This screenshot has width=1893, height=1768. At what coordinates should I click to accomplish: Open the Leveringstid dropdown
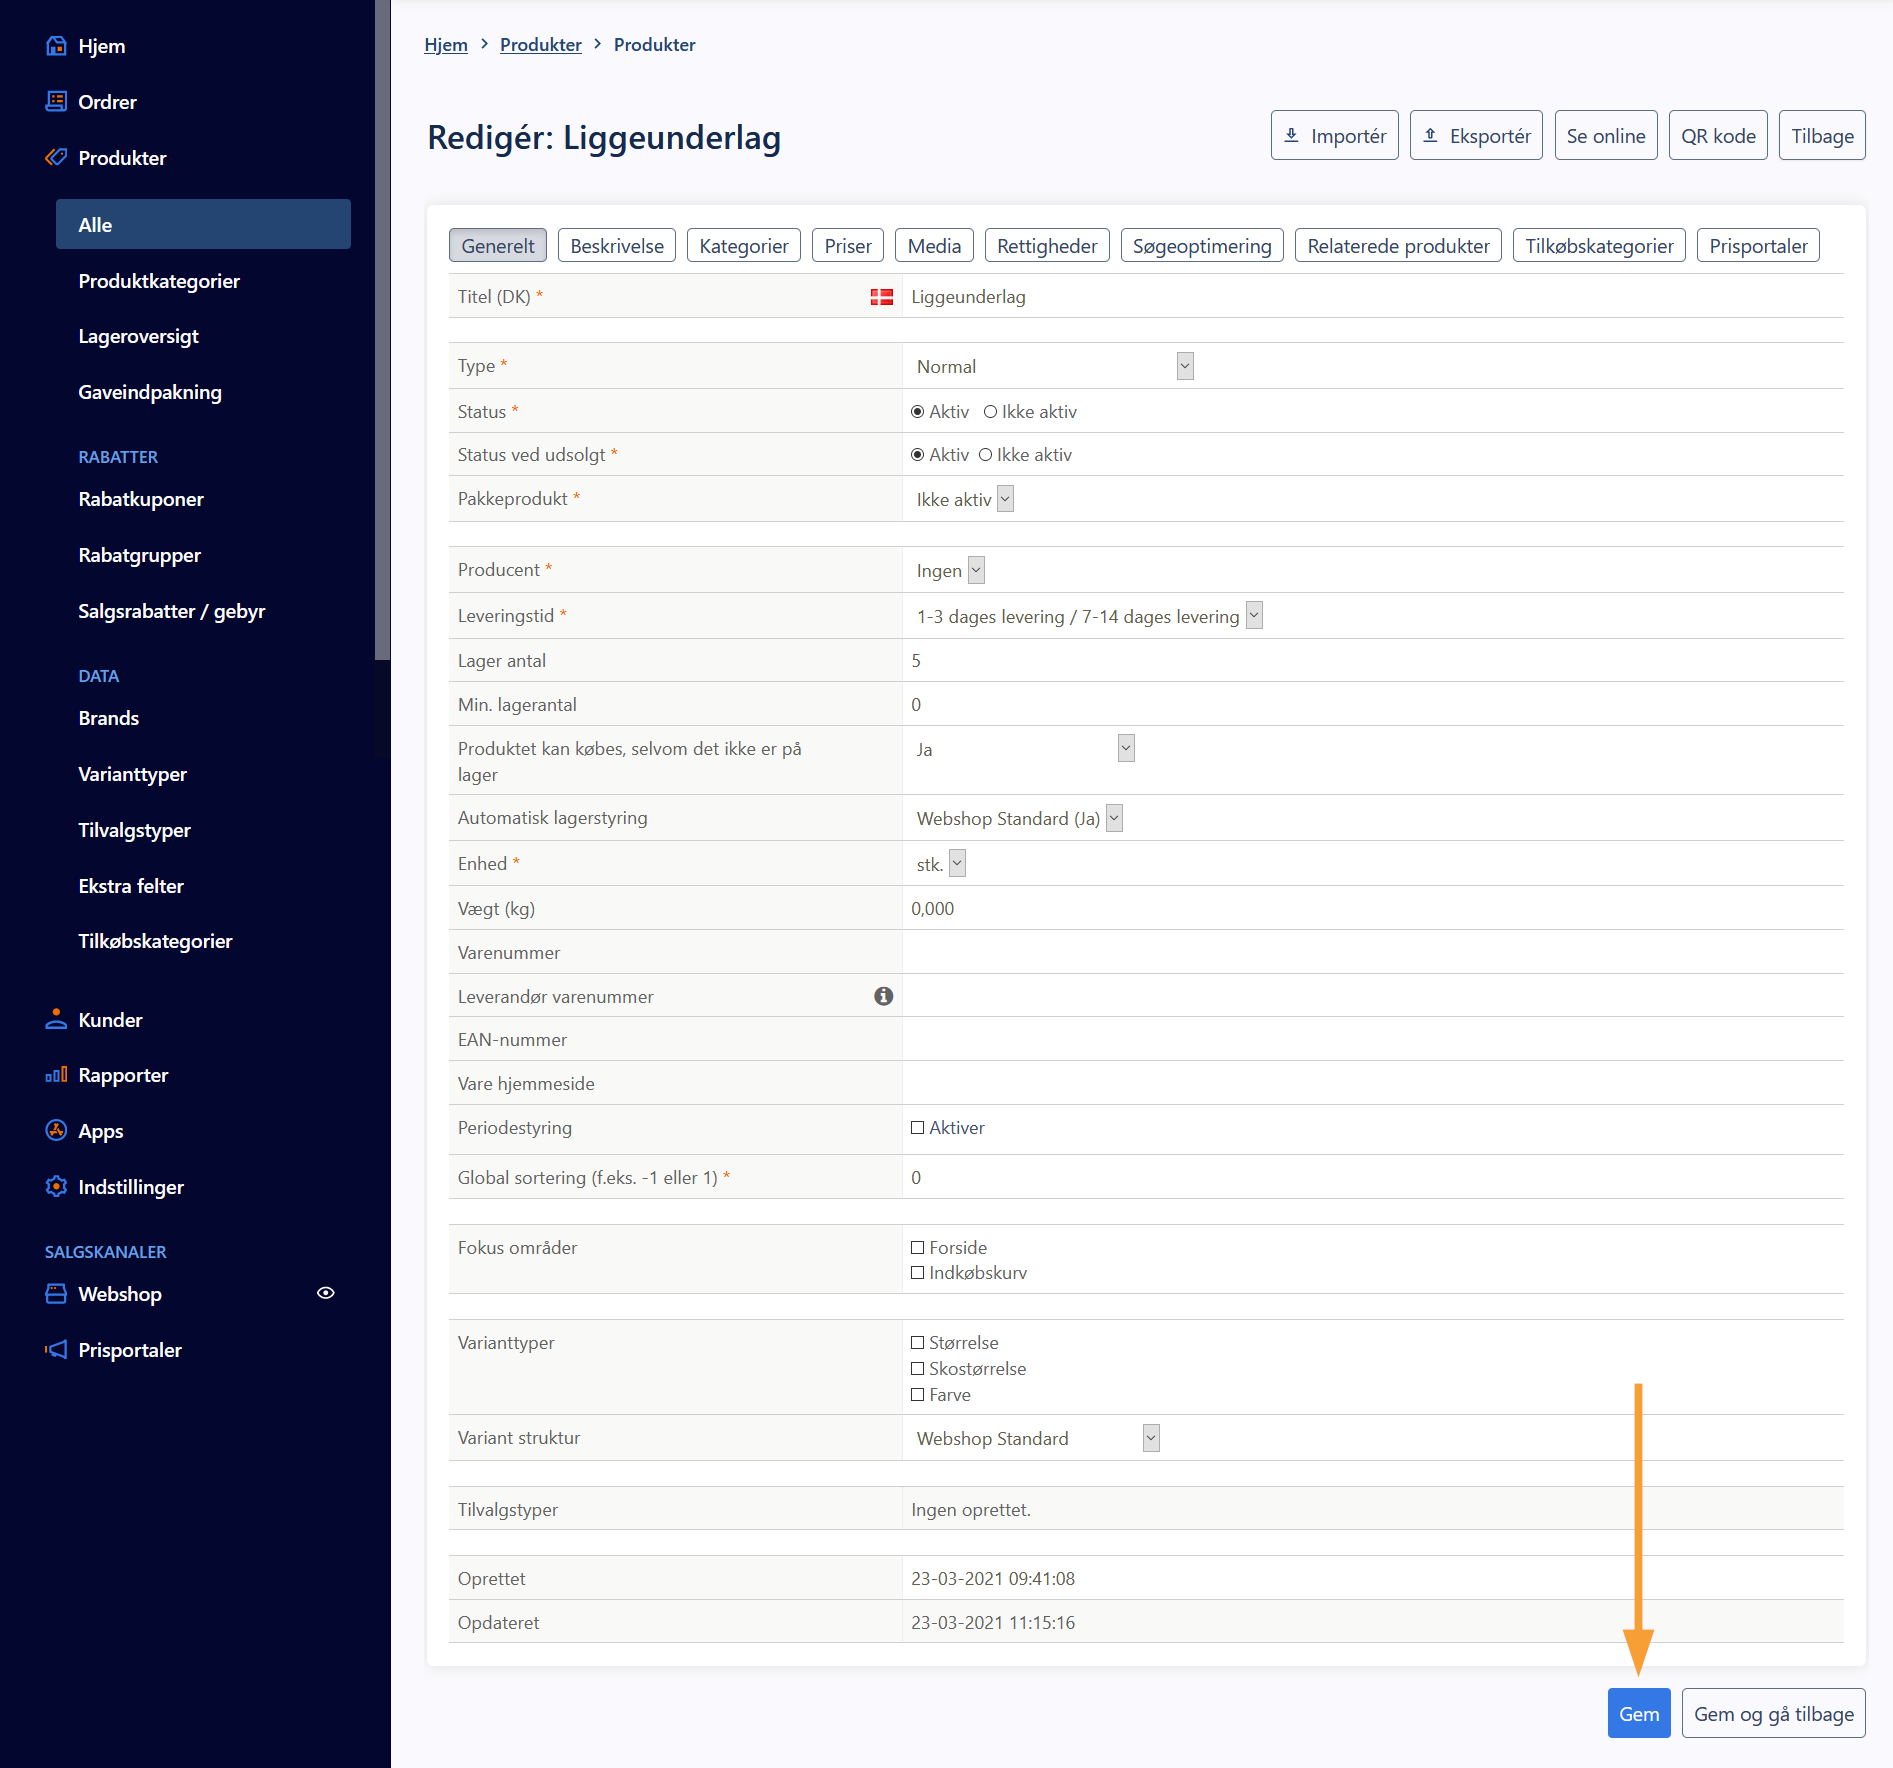pos(1088,616)
